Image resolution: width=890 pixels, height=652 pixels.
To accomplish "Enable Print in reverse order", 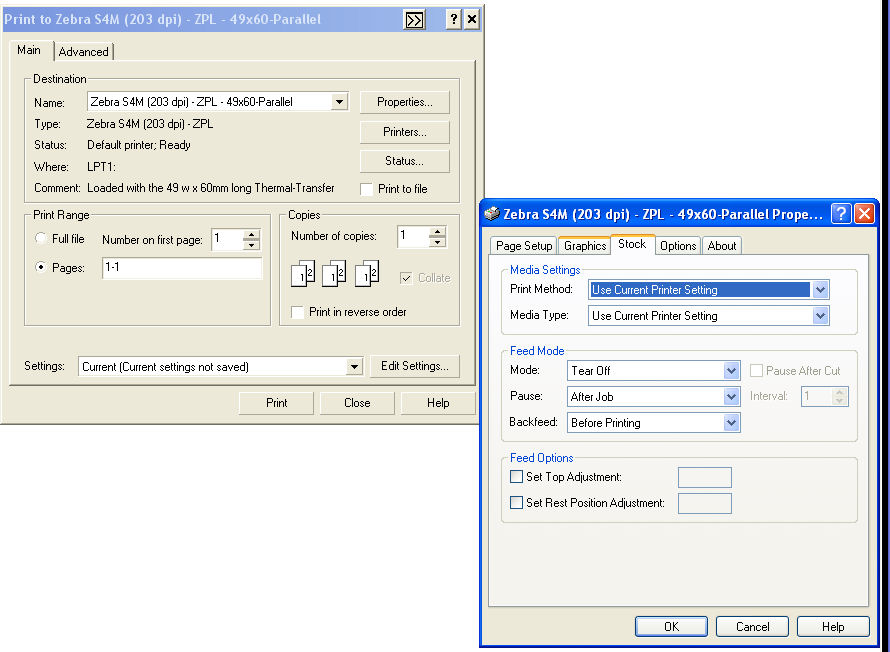I will point(297,312).
